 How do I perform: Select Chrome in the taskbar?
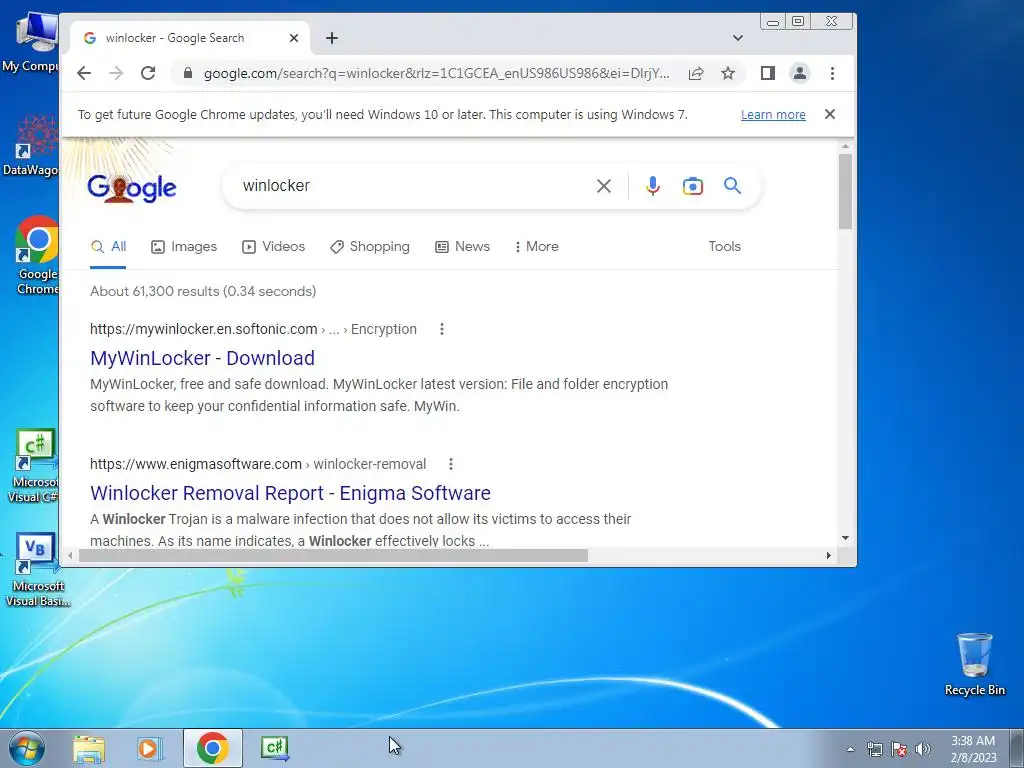(212, 748)
